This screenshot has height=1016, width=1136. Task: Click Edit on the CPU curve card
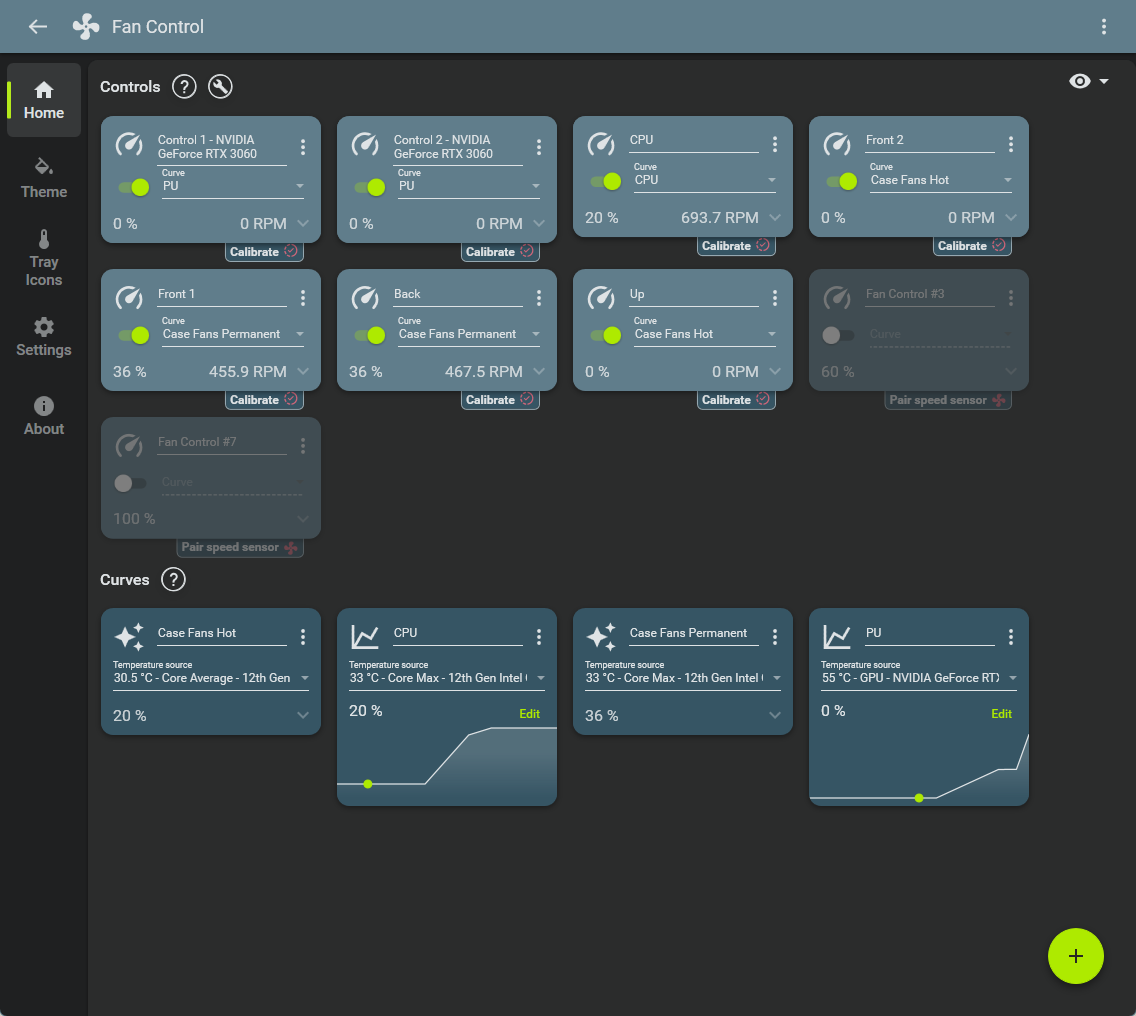tap(529, 714)
